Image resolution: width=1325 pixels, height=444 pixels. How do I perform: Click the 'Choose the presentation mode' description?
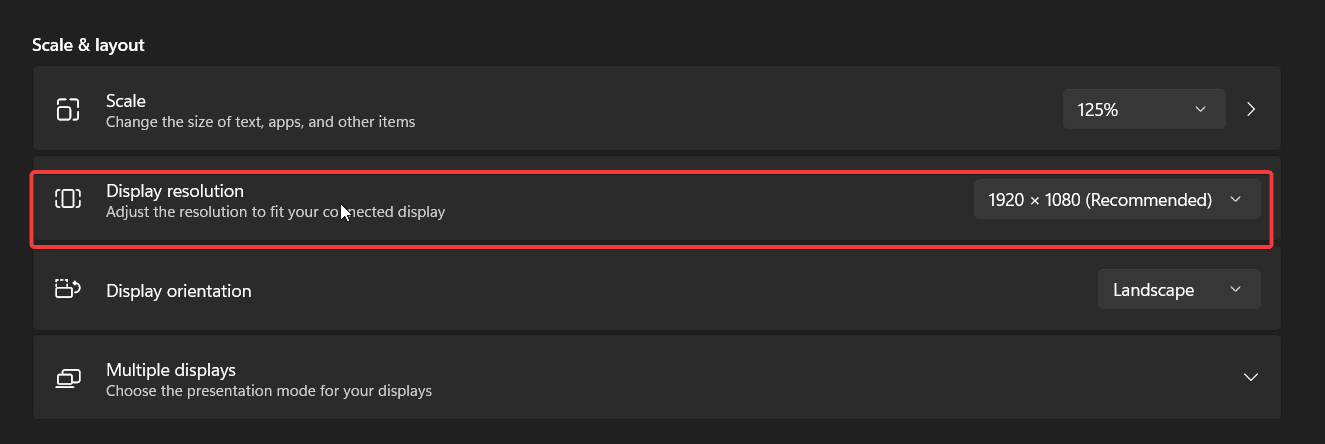269,391
